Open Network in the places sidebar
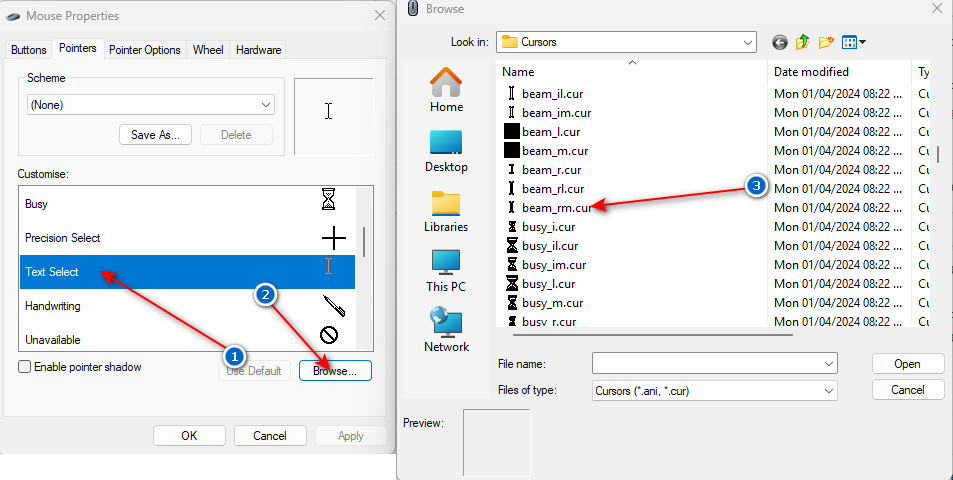The width and height of the screenshot is (953, 480). pyautogui.click(x=446, y=330)
